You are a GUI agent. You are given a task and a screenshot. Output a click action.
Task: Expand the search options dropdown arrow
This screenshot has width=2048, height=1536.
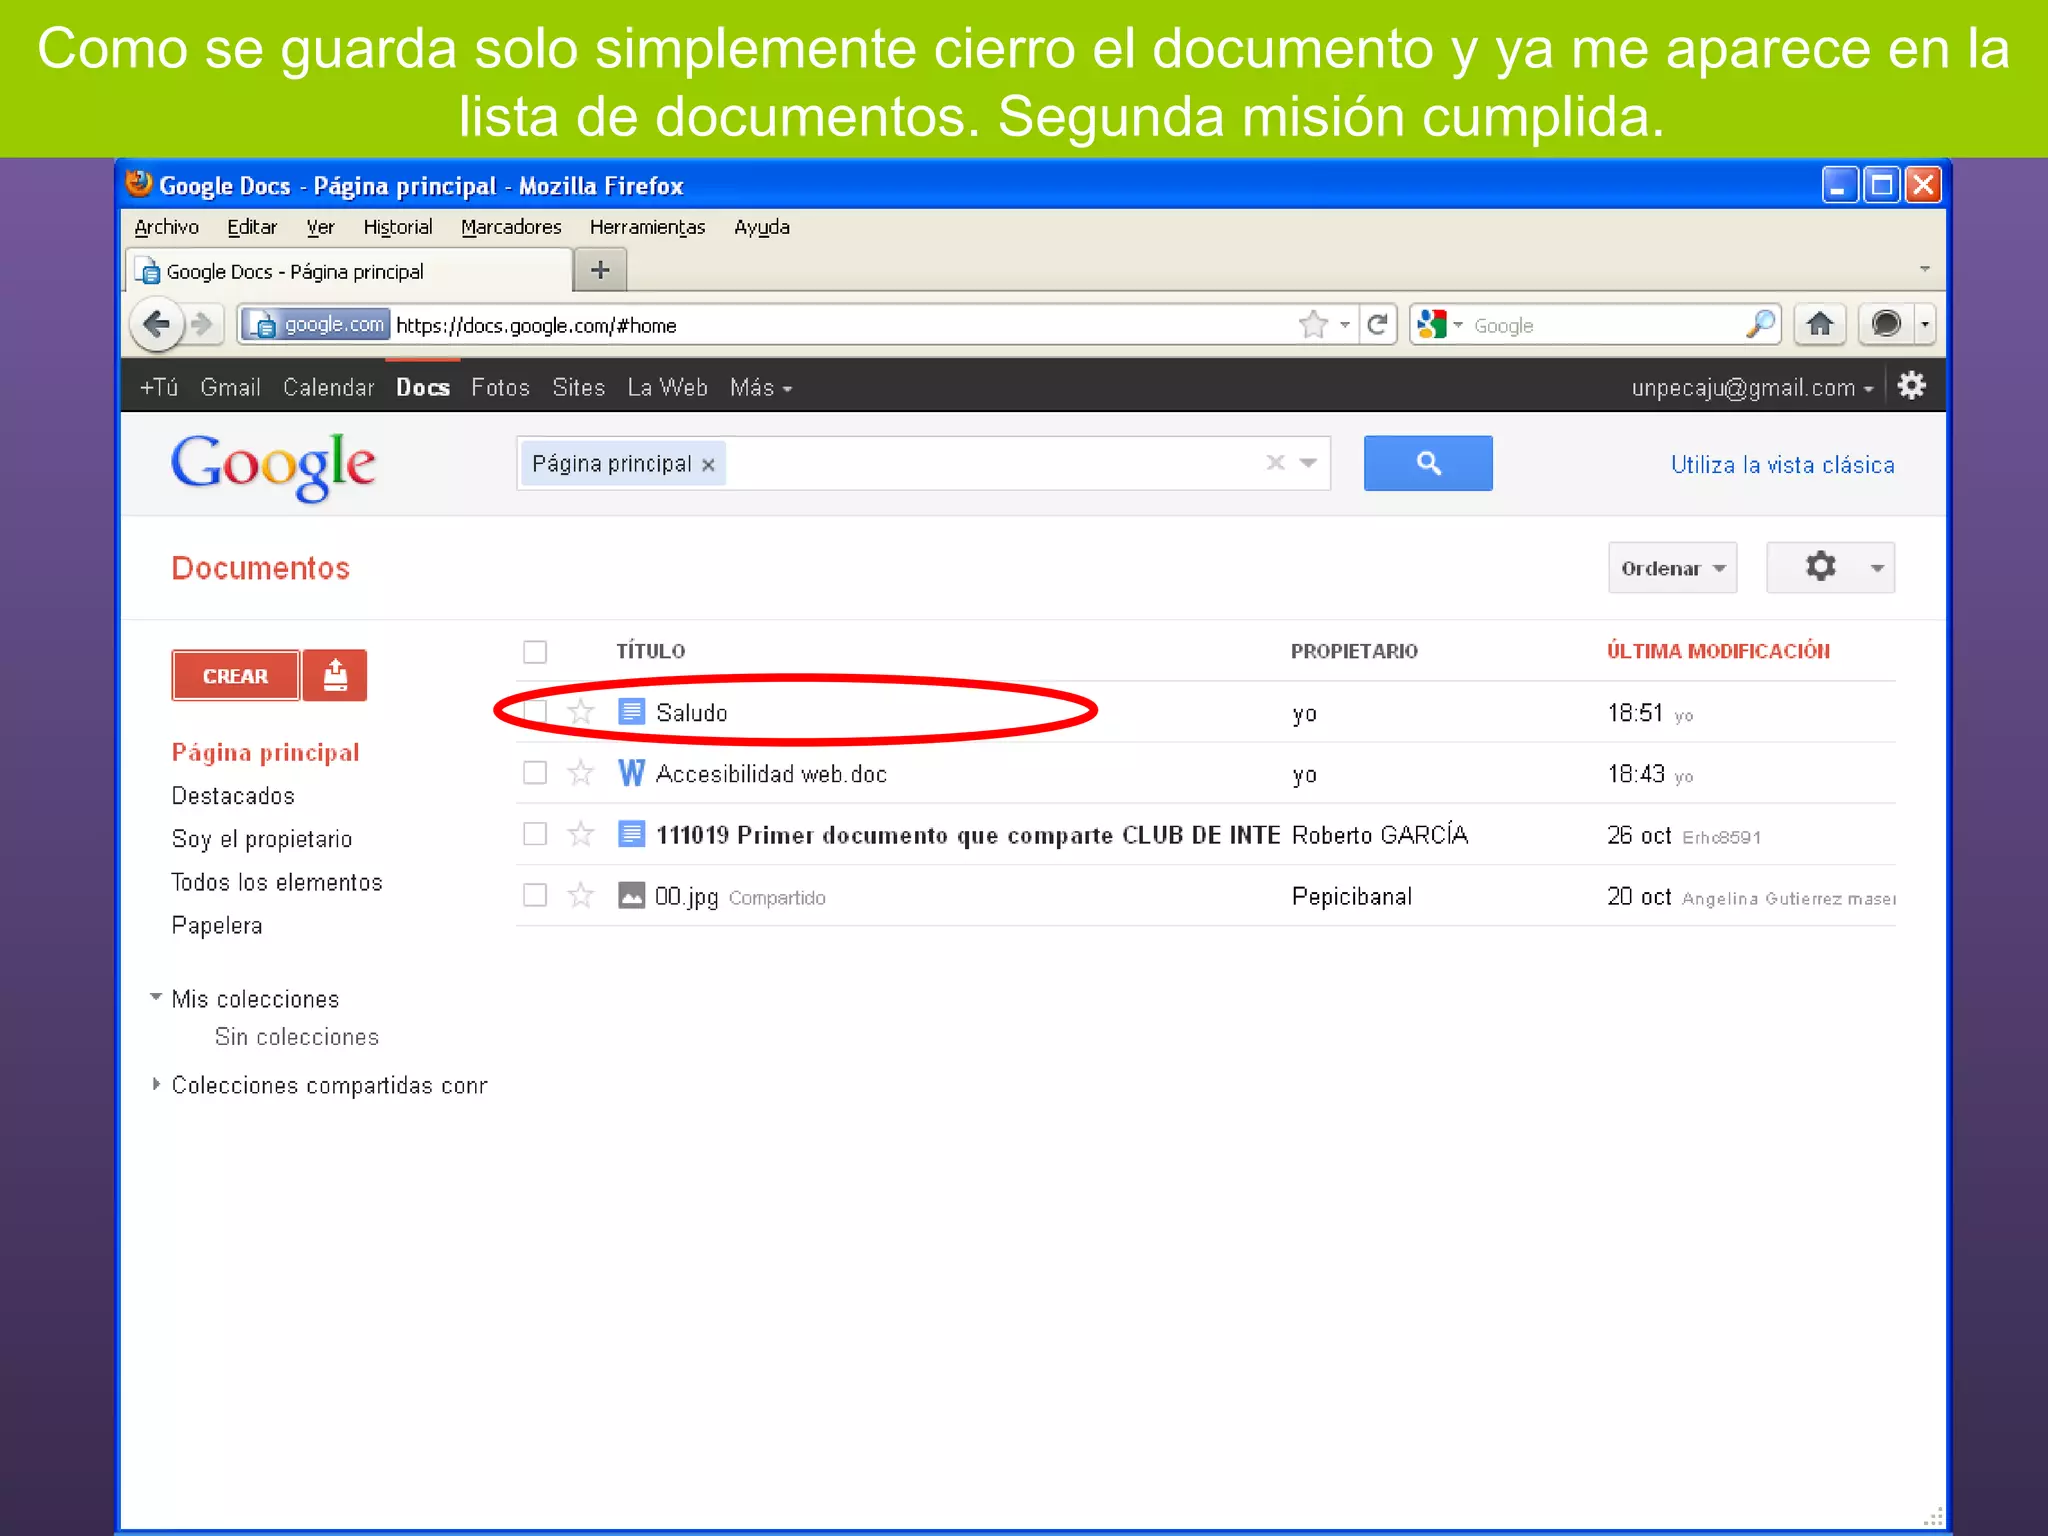point(1308,462)
